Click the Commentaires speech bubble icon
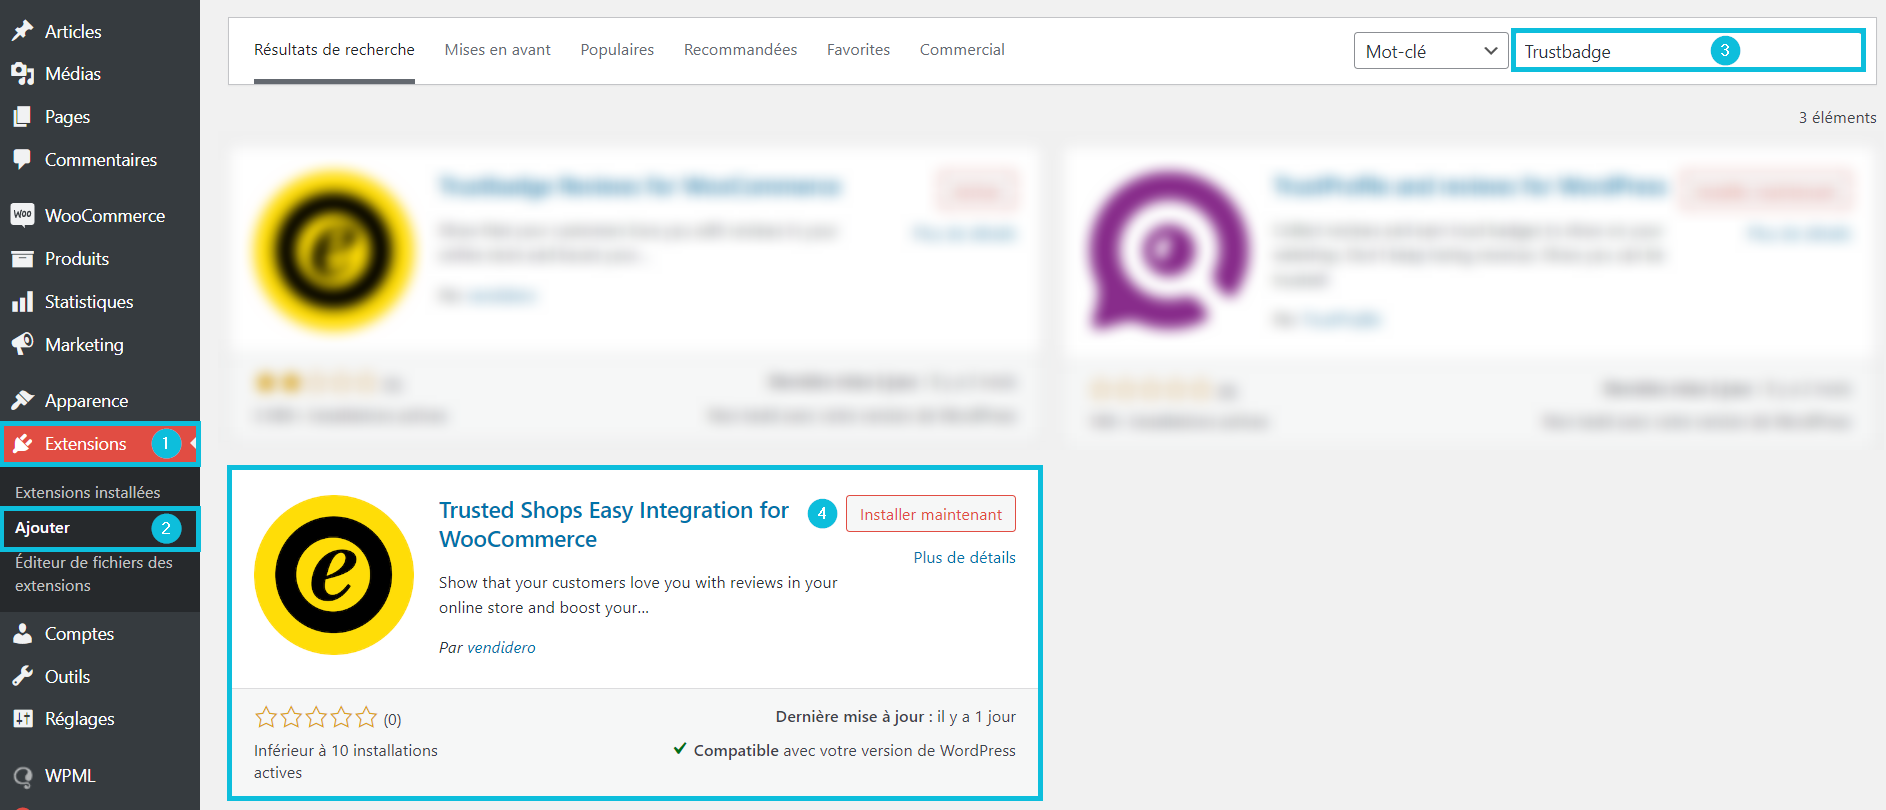This screenshot has width=1886, height=810. (22, 160)
